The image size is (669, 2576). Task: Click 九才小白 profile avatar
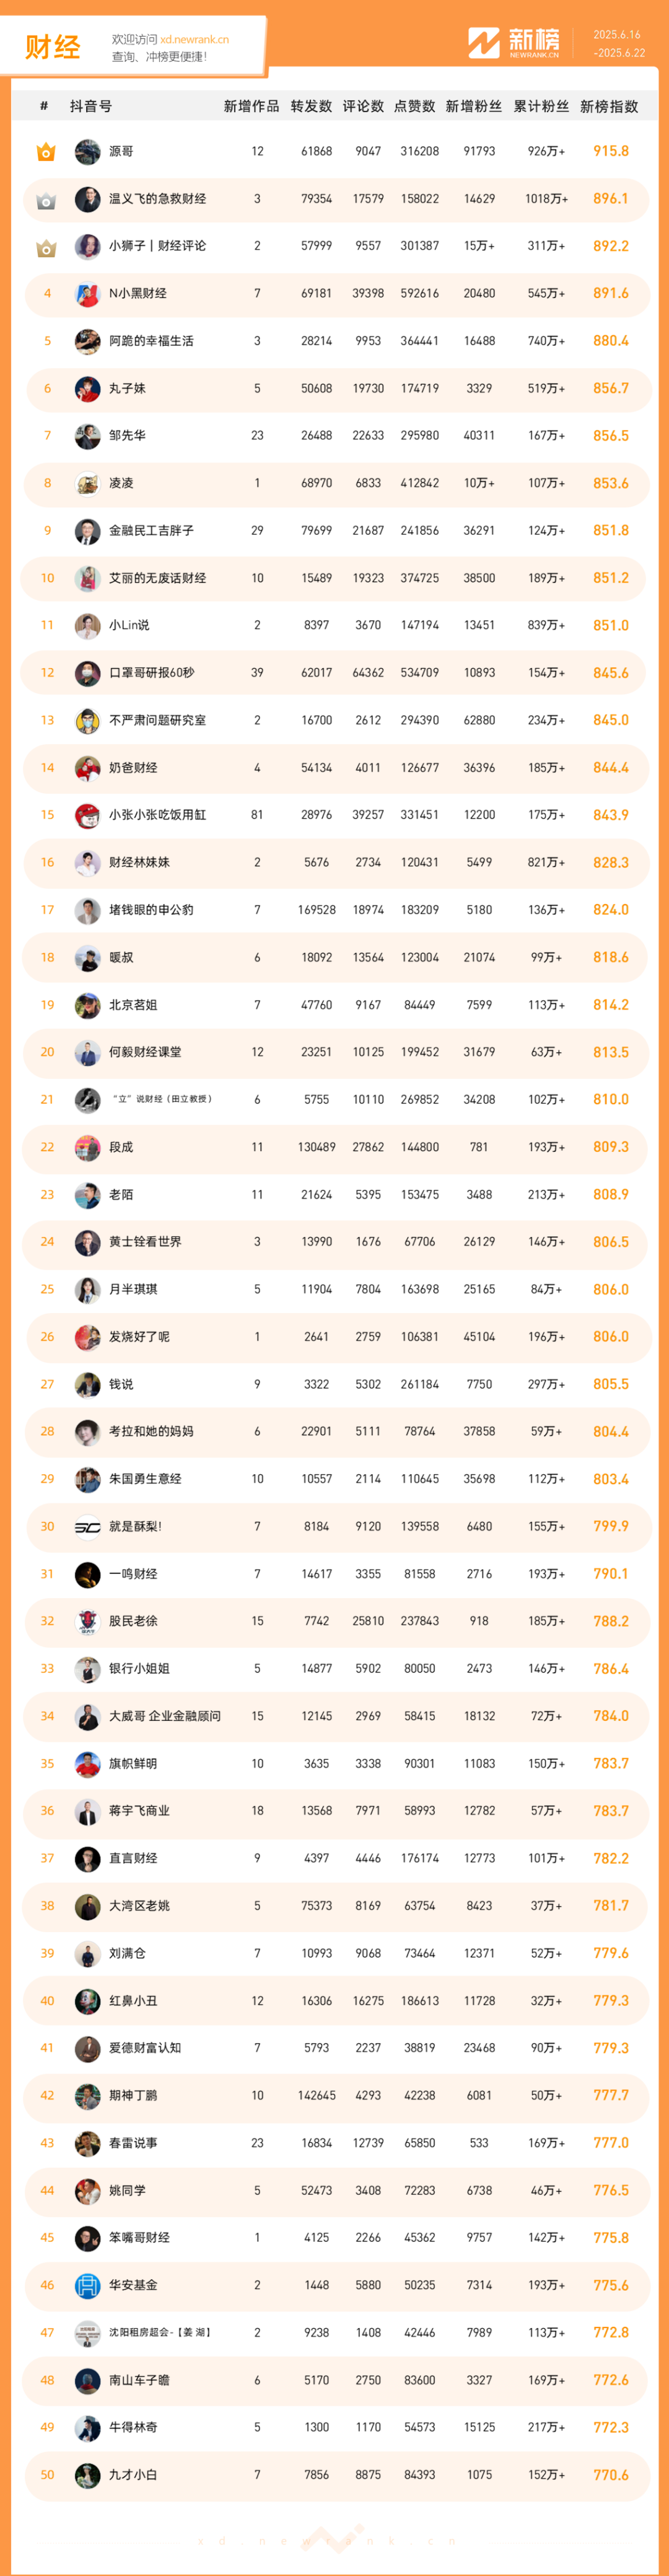pyautogui.click(x=88, y=2475)
